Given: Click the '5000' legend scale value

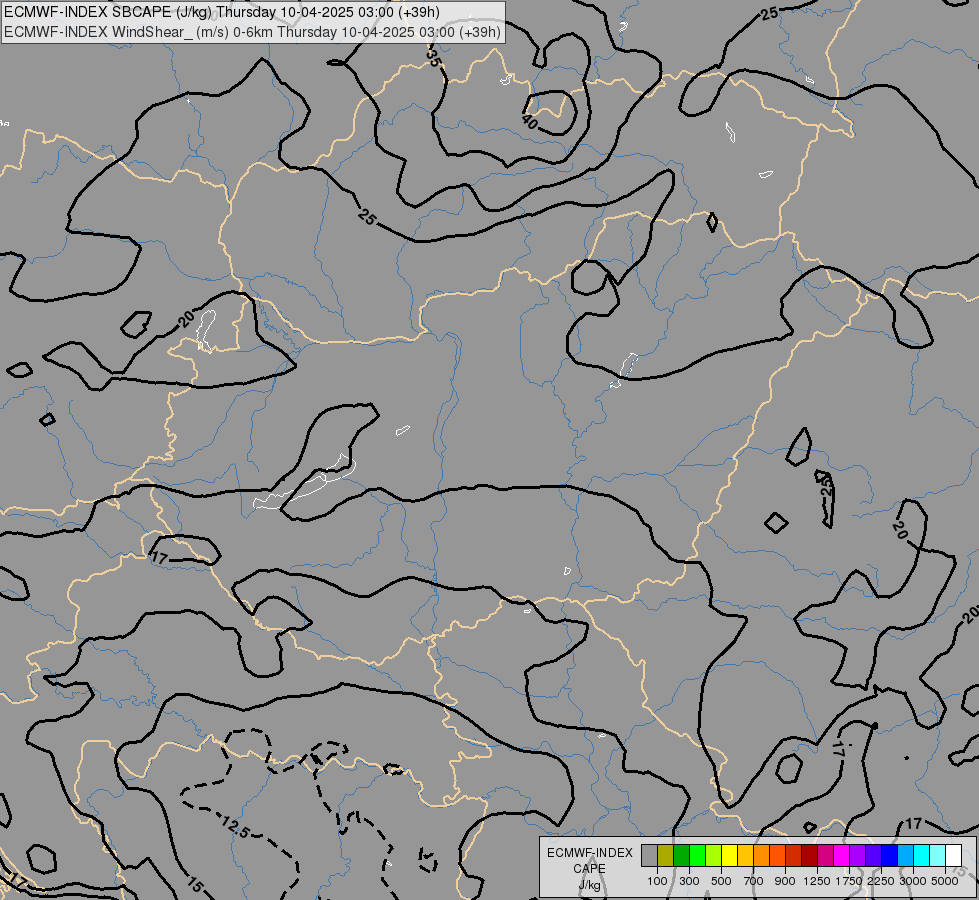Looking at the screenshot, I should [x=945, y=881].
